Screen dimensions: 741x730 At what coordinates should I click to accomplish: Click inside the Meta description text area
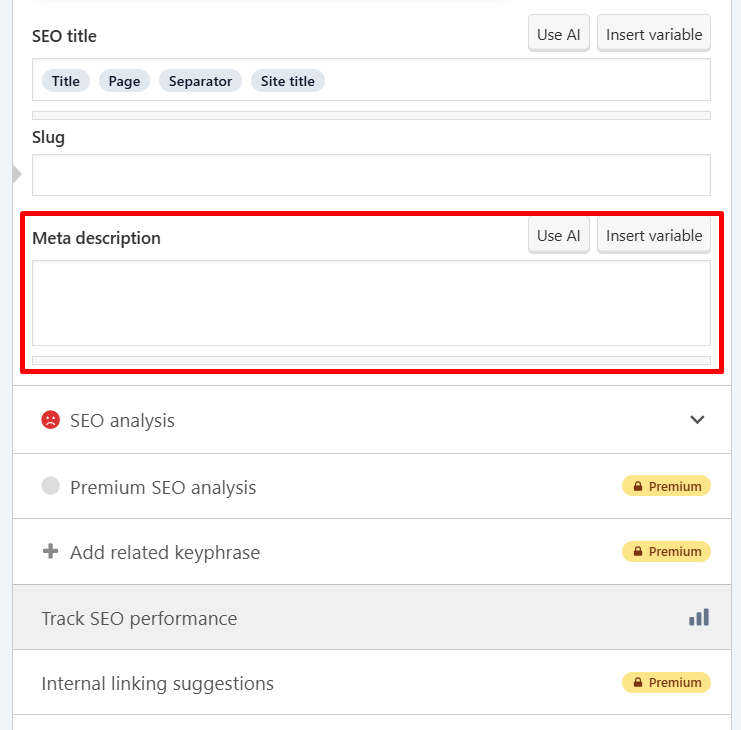(x=371, y=303)
